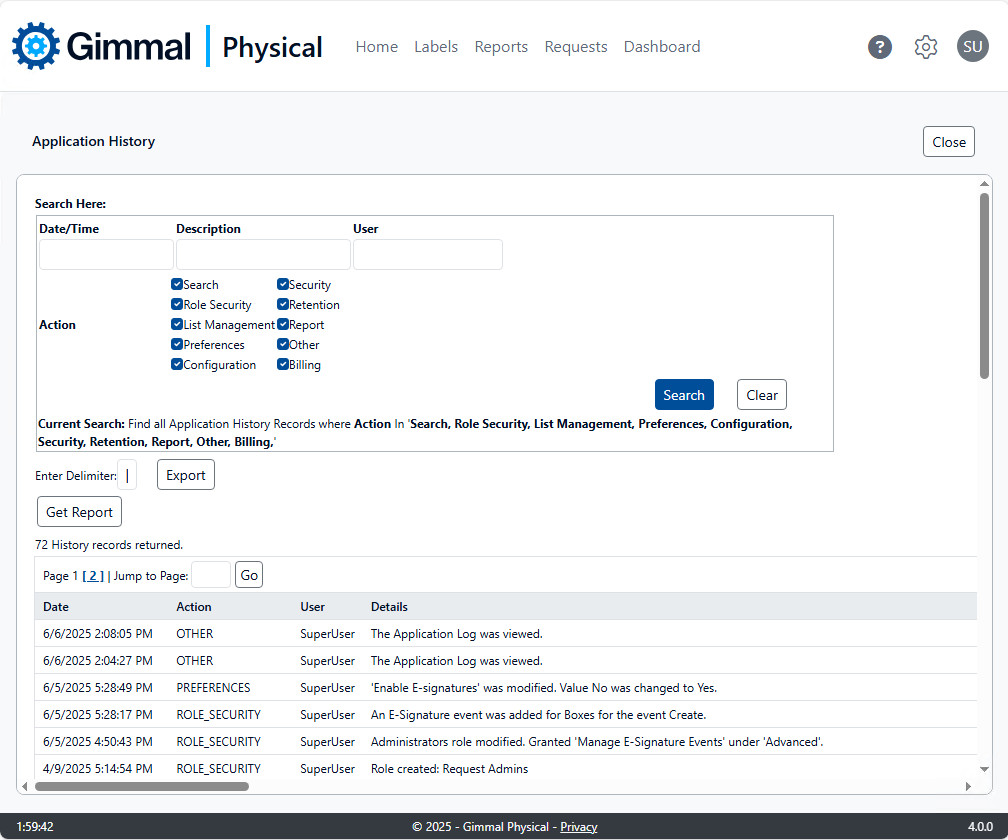Open the Labels menu

436,47
